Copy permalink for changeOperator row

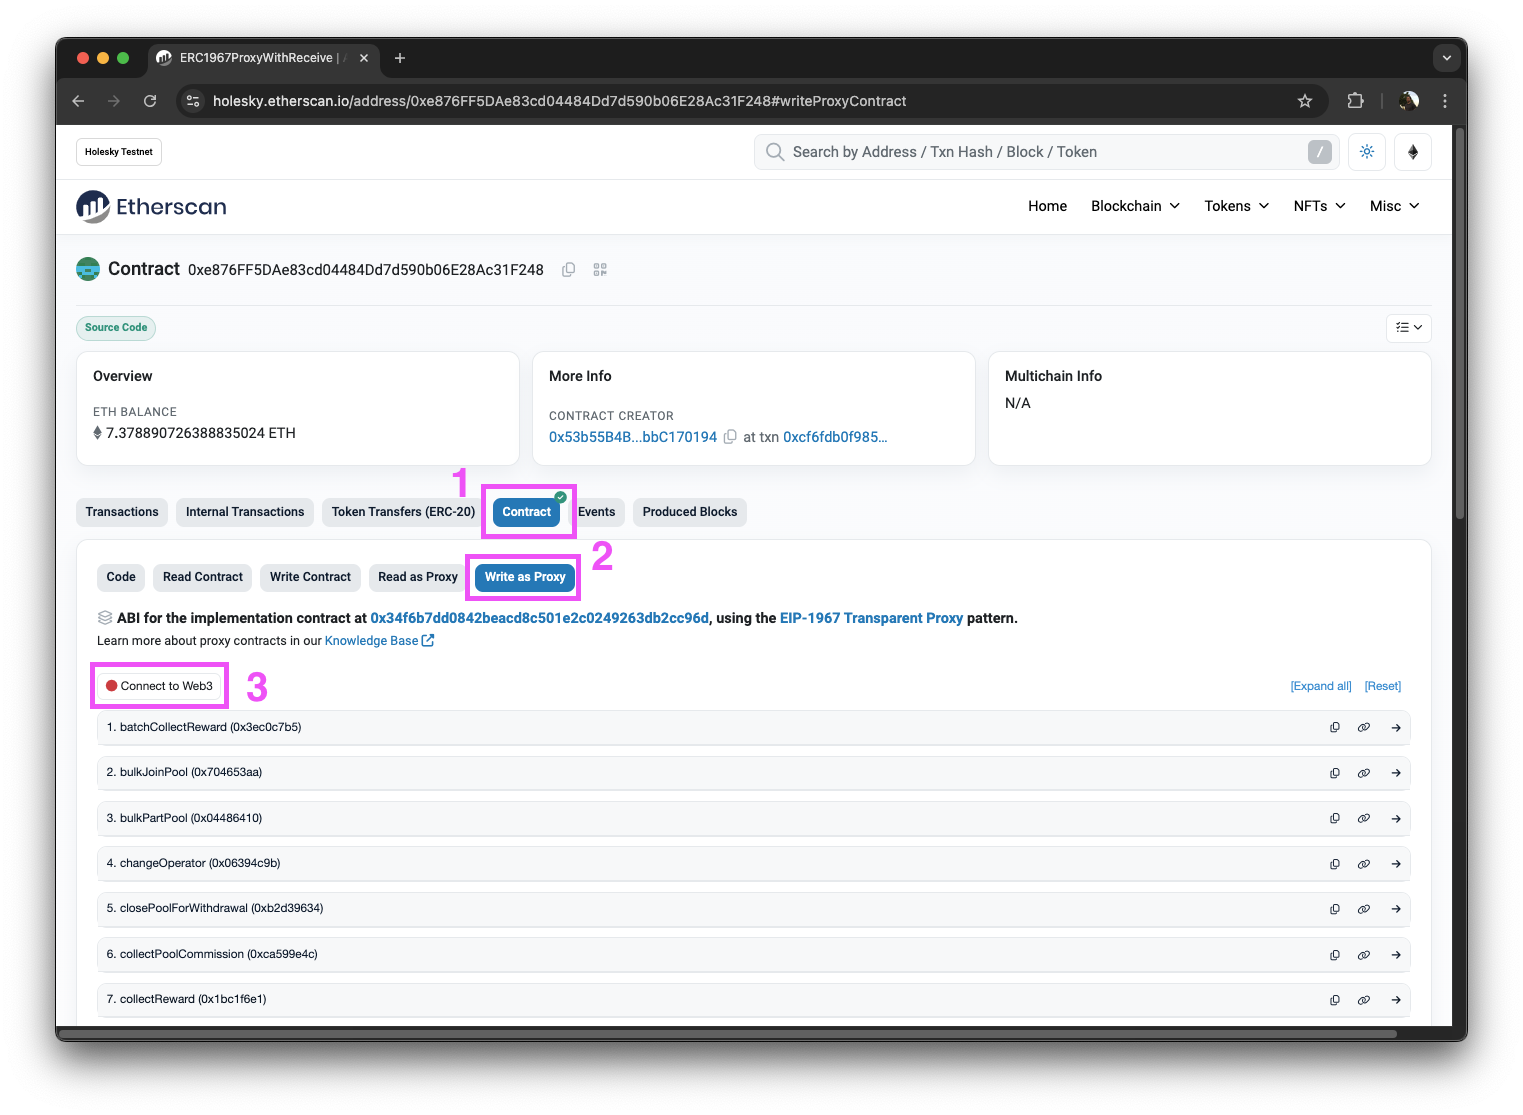point(1364,864)
